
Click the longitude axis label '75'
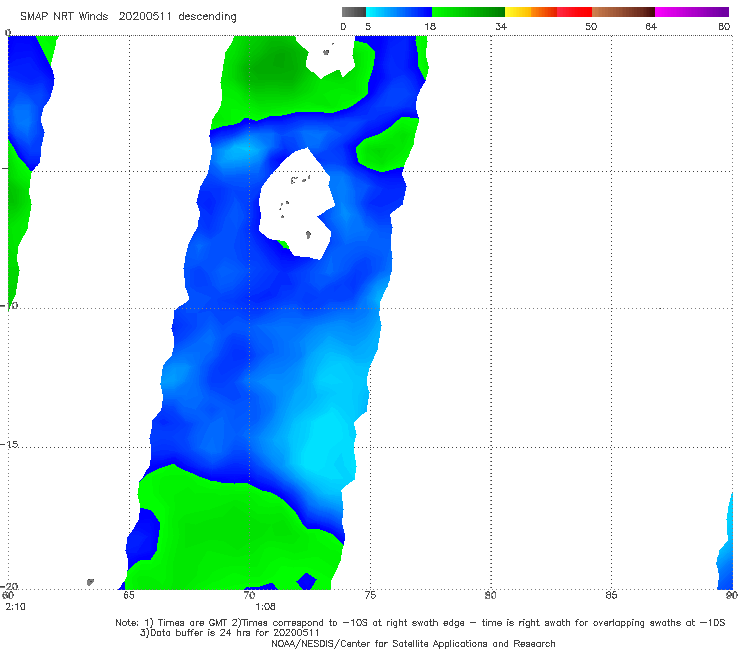click(x=370, y=595)
